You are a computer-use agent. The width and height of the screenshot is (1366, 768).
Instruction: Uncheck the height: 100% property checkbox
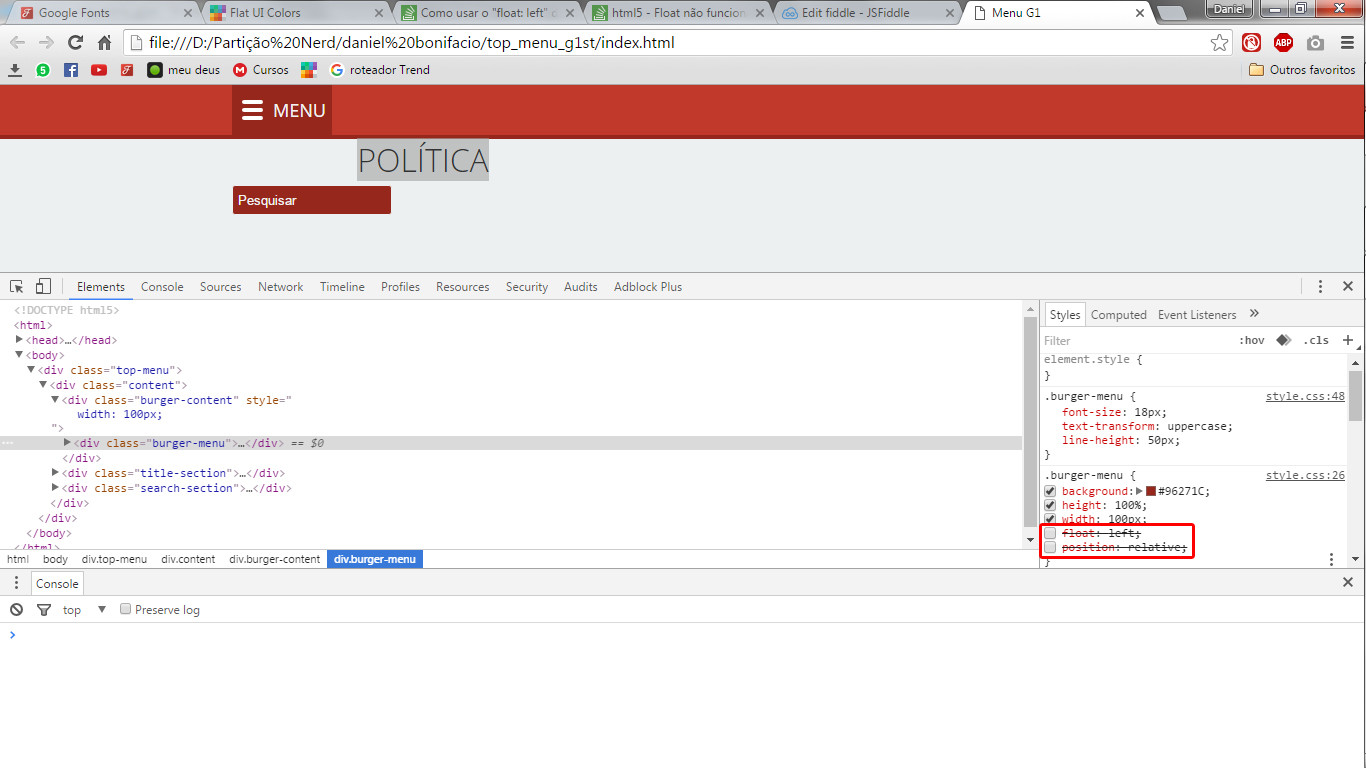[x=1050, y=505]
